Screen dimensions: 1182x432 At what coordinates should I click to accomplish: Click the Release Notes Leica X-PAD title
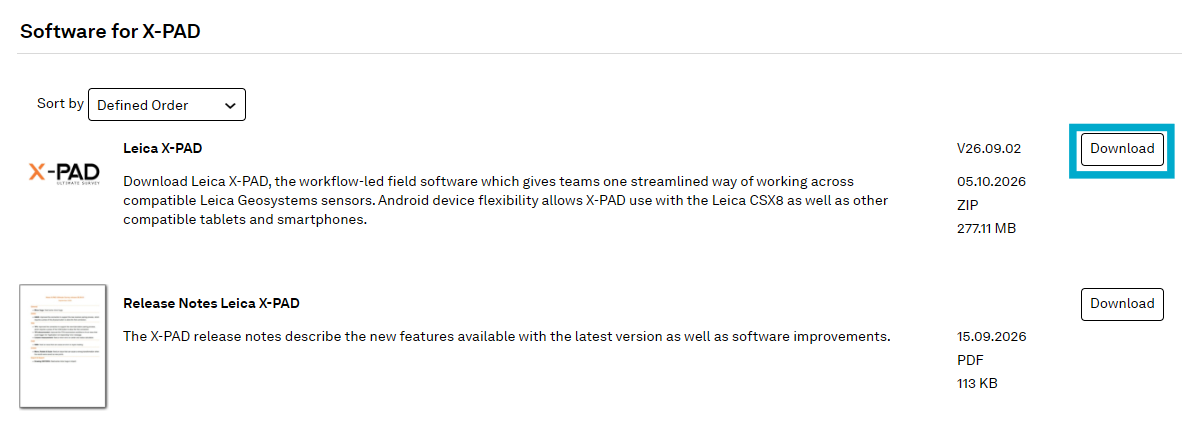(x=211, y=303)
